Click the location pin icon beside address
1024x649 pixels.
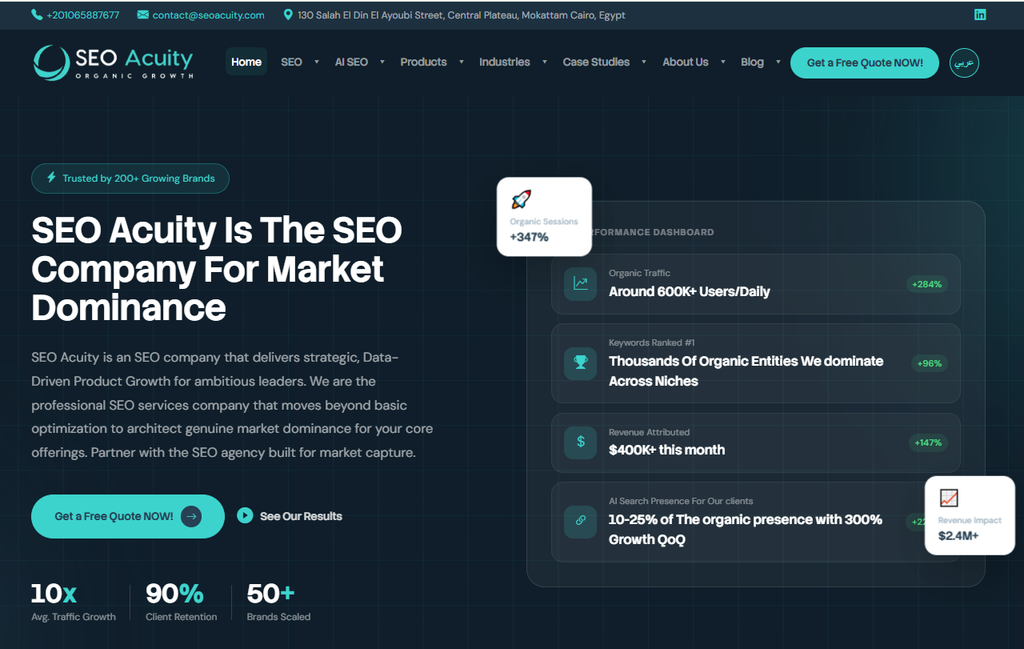pos(288,15)
